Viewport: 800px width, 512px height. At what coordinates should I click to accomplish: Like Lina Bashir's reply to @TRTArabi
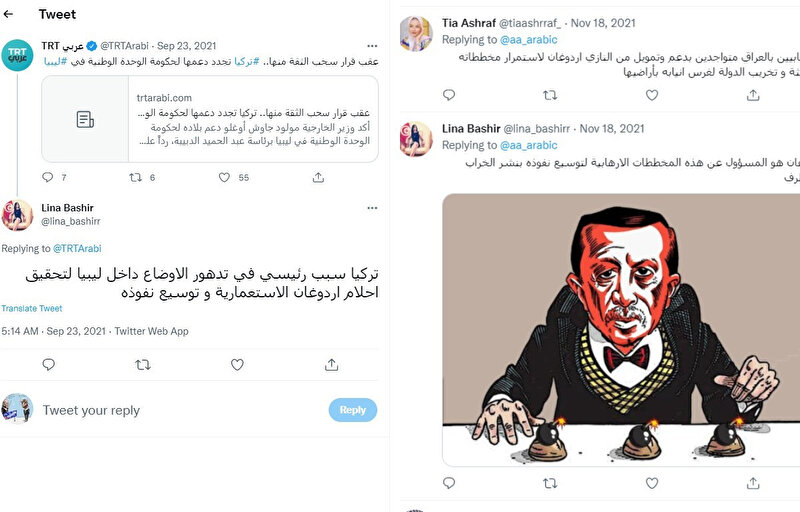click(237, 365)
